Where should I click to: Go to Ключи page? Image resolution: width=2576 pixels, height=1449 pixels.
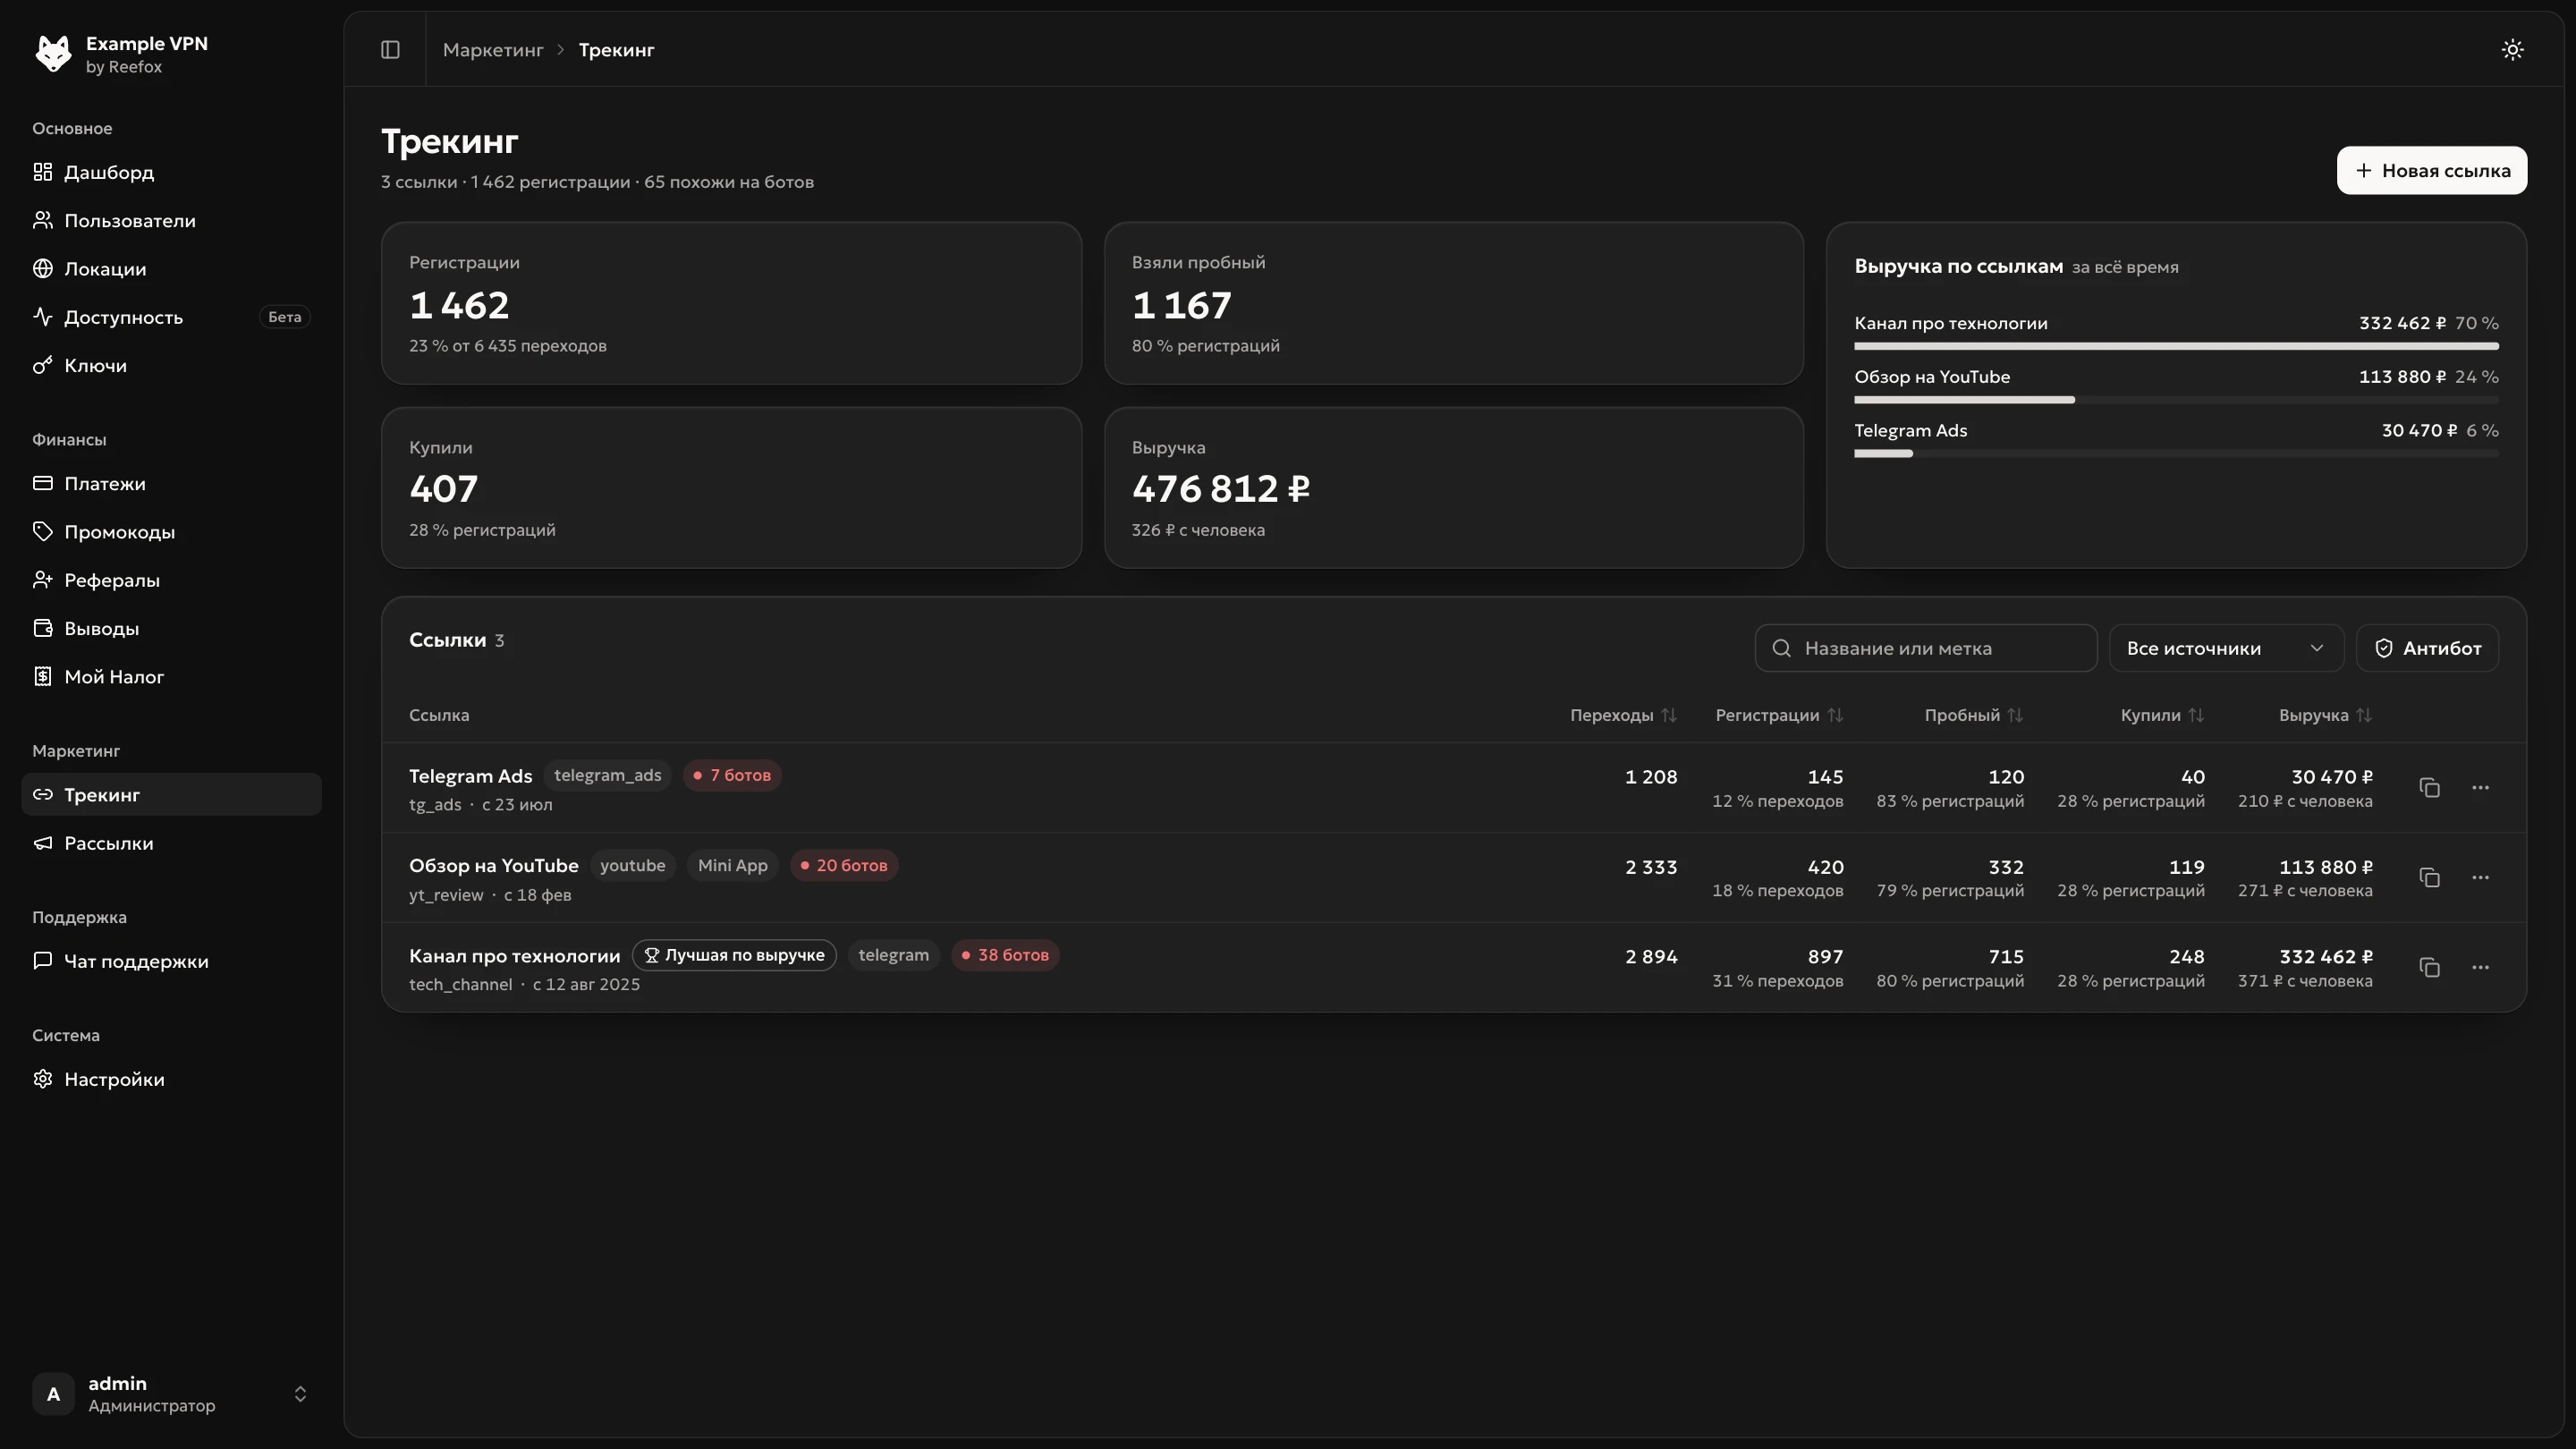click(x=171, y=365)
